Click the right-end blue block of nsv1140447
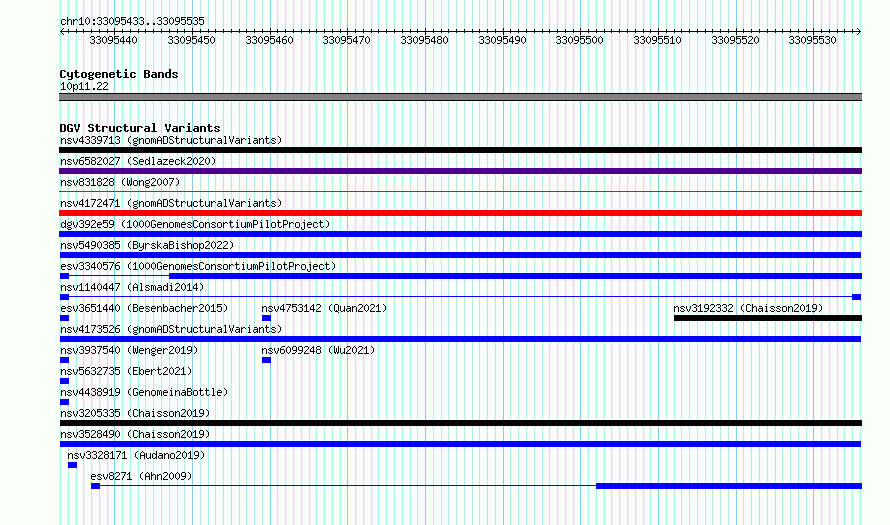Viewport: 890px width, 525px height. 857,297
